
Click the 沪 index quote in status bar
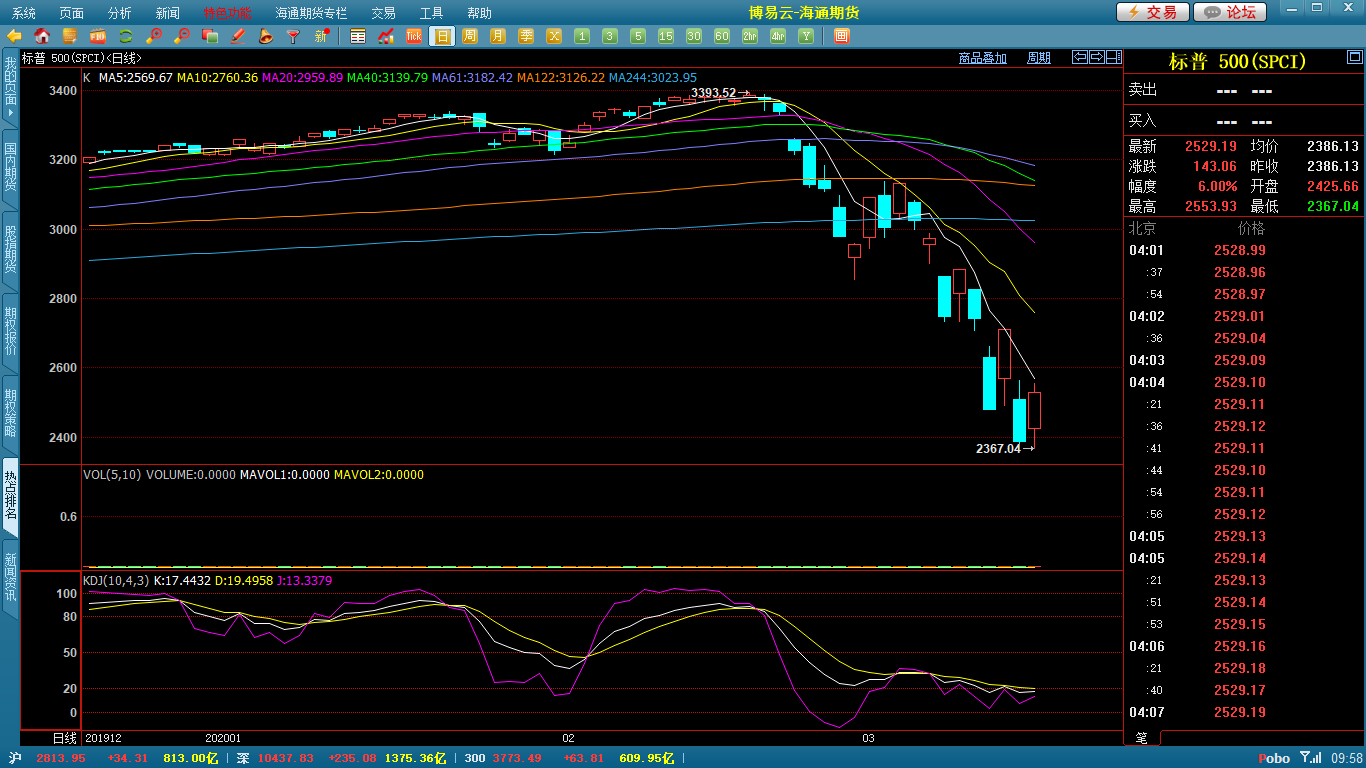[112, 758]
